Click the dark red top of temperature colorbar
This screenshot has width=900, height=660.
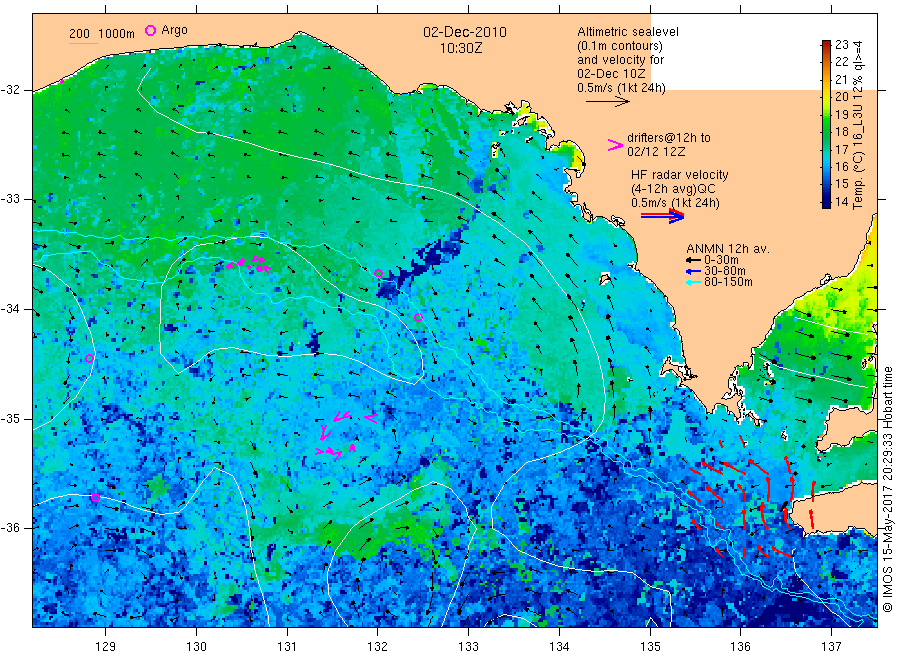826,44
